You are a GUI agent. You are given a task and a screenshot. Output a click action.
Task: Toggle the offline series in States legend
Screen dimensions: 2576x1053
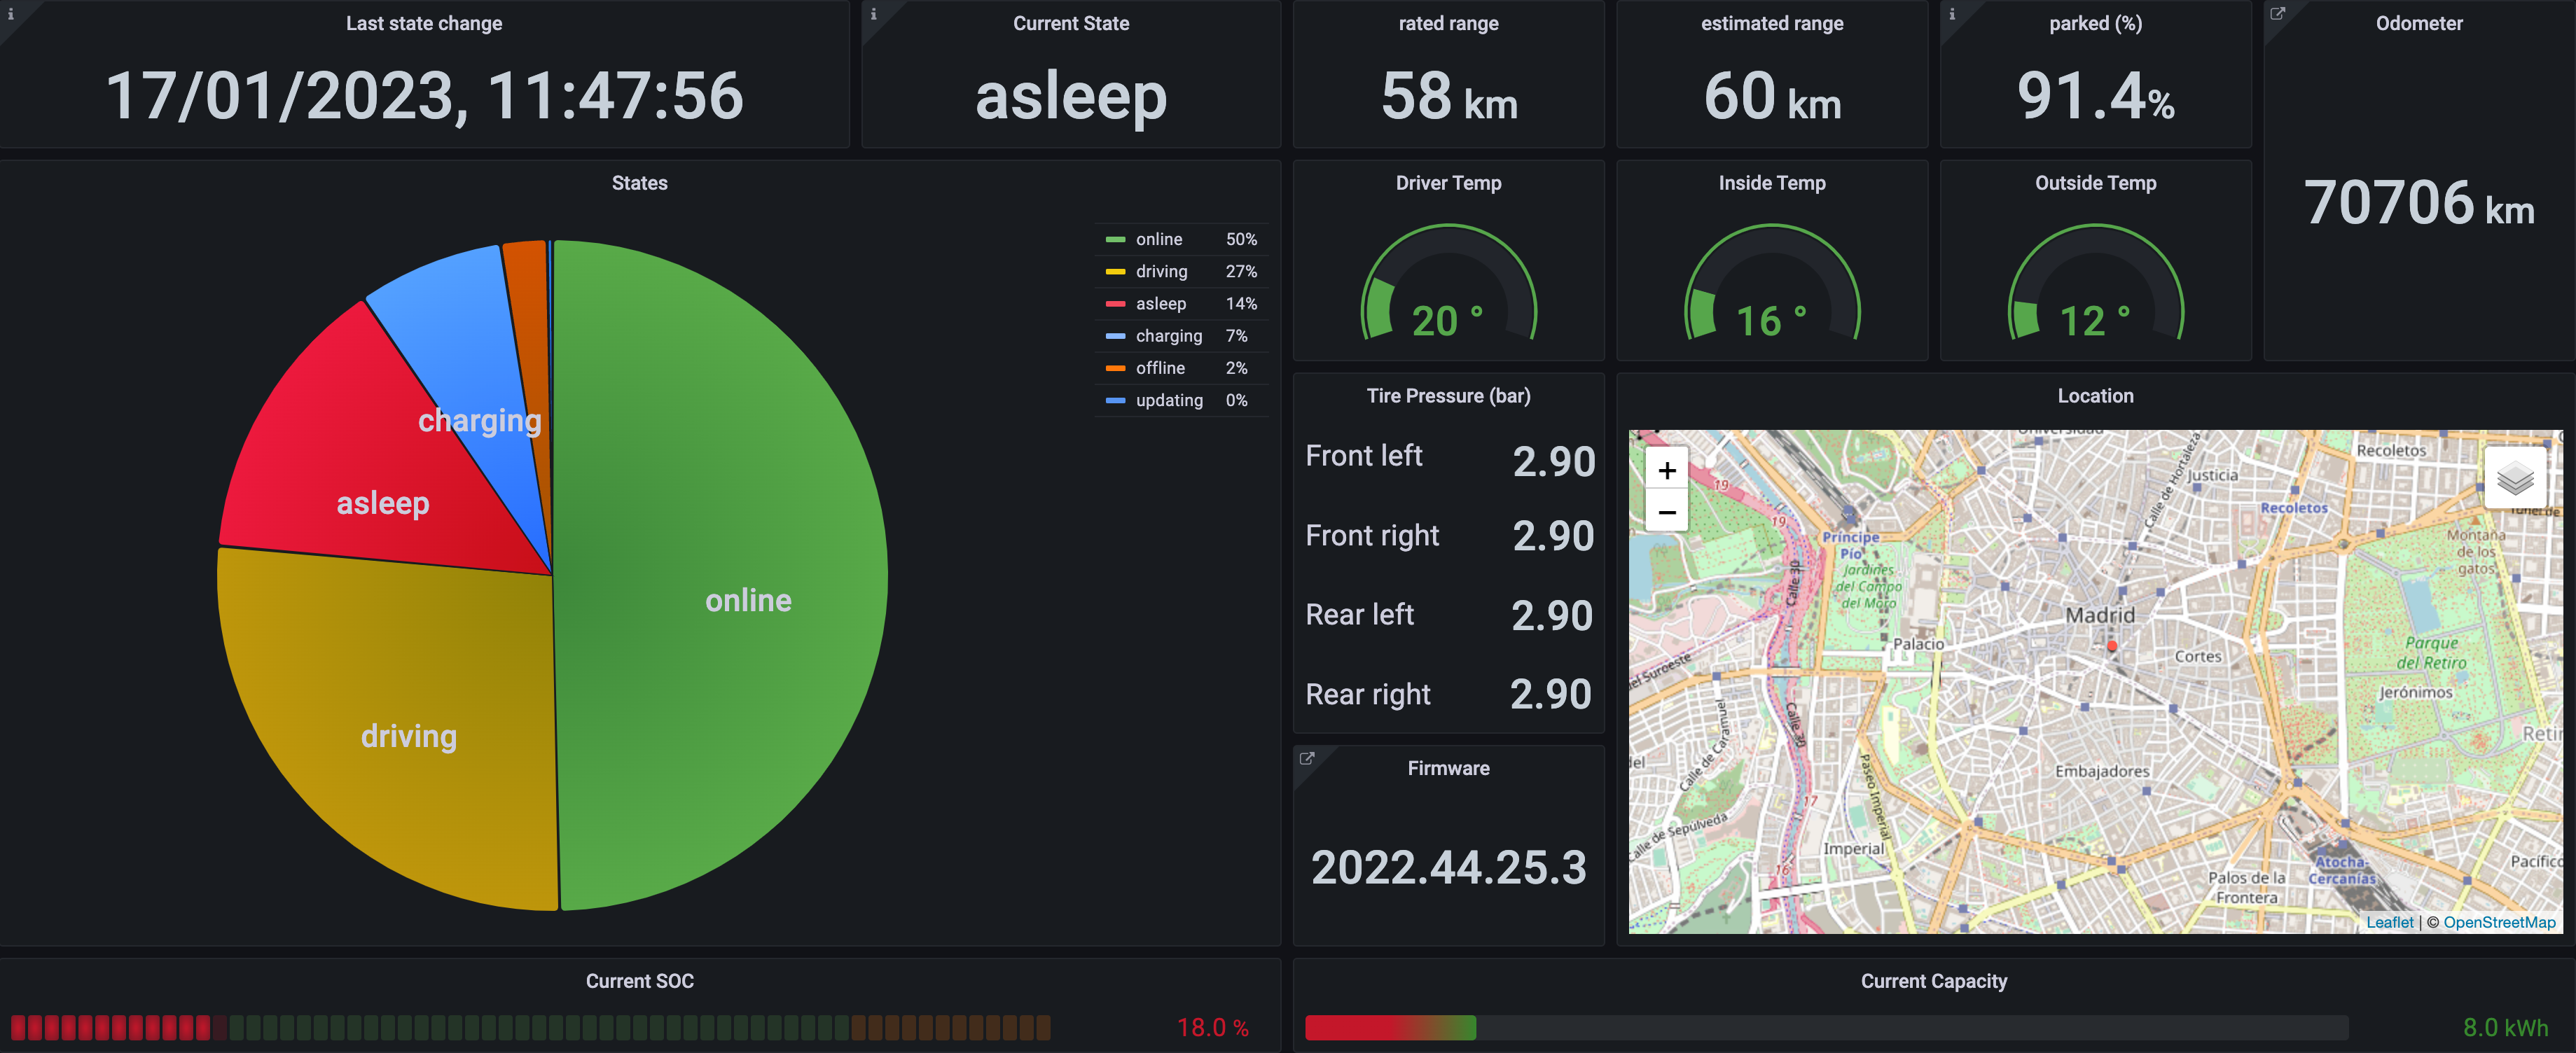(x=1160, y=368)
